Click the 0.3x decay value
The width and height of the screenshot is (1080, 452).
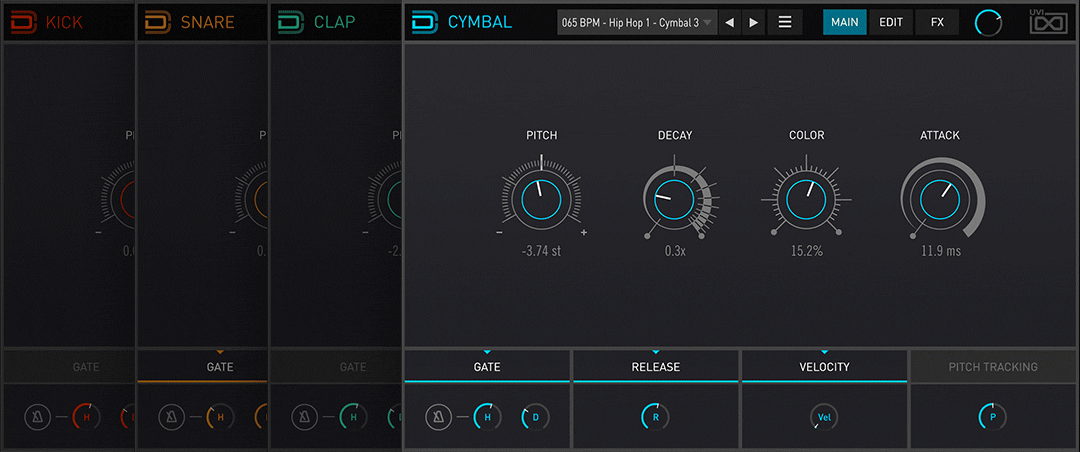point(674,251)
